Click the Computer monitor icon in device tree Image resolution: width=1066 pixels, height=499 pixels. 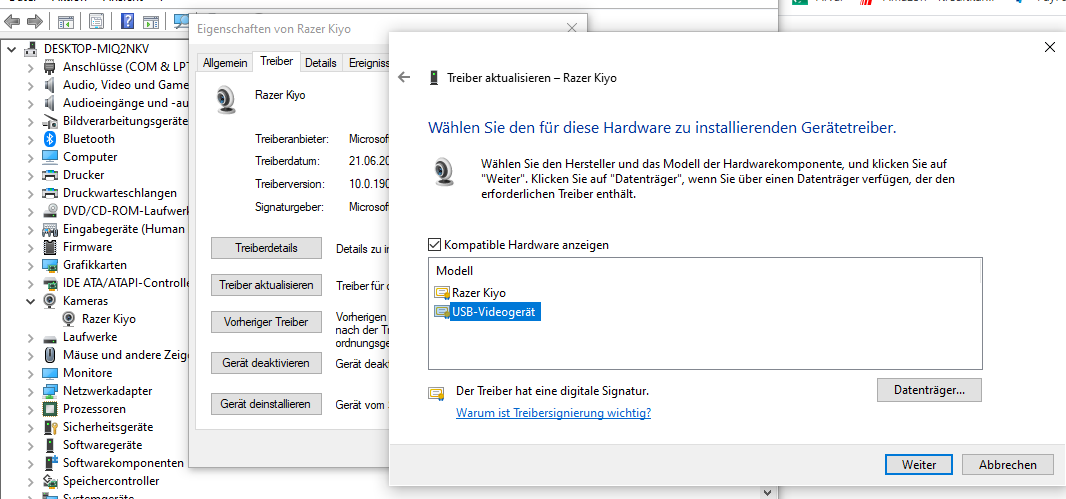tap(50, 157)
